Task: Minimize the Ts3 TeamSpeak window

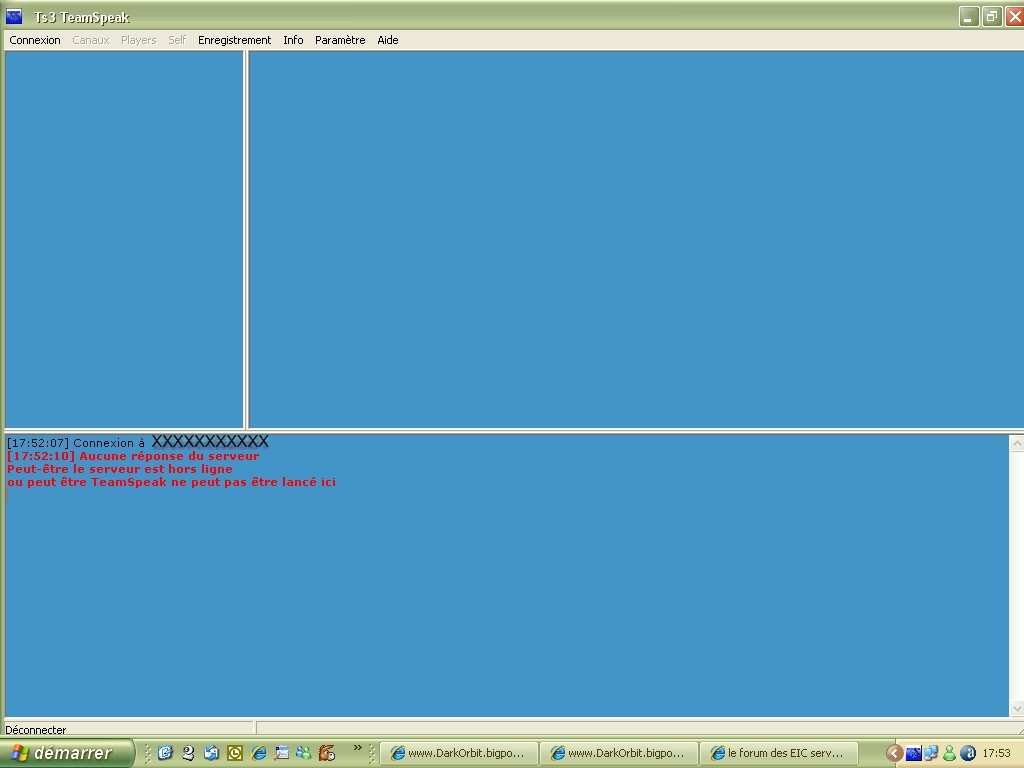Action: tap(968, 16)
